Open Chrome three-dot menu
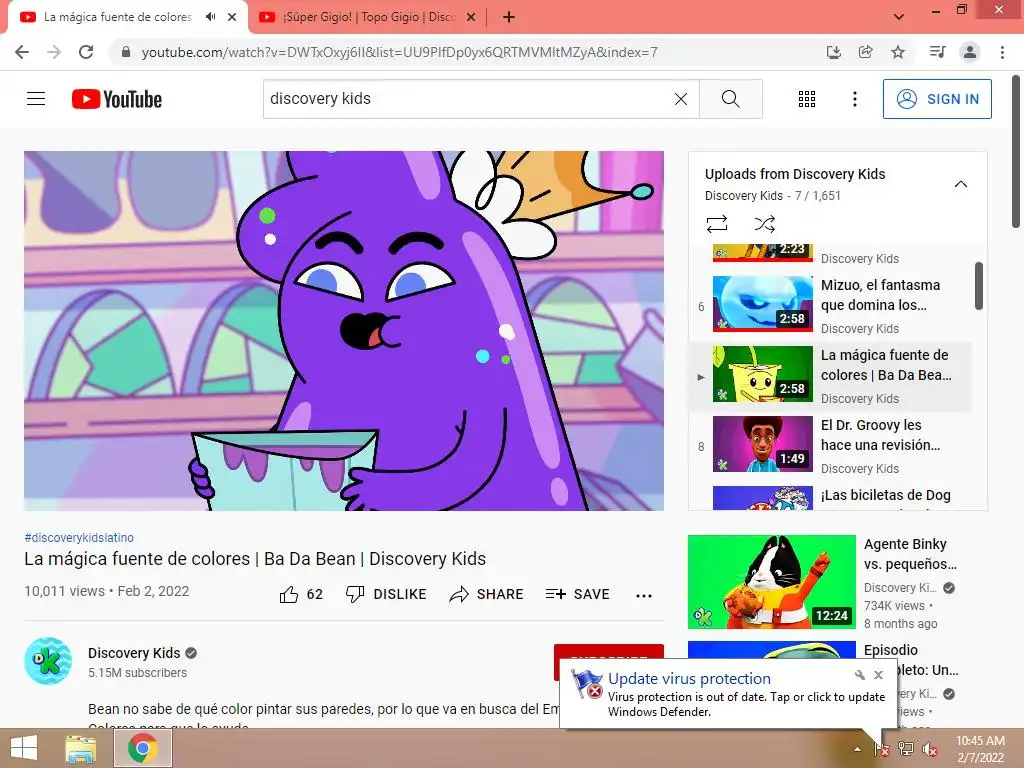Screen dimensions: 1024x768 (1002, 52)
